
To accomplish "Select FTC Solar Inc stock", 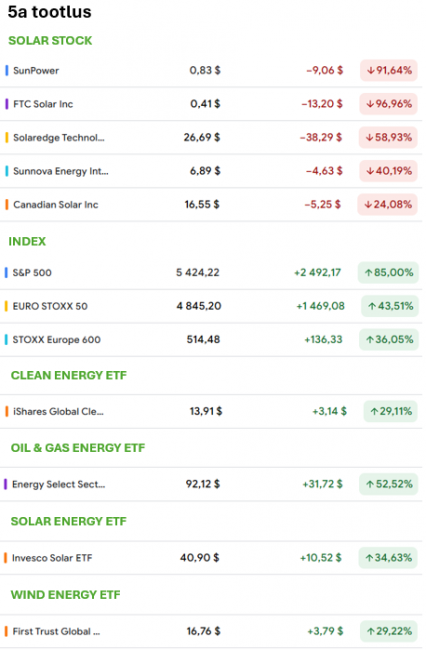I will pyautogui.click(x=211, y=104).
